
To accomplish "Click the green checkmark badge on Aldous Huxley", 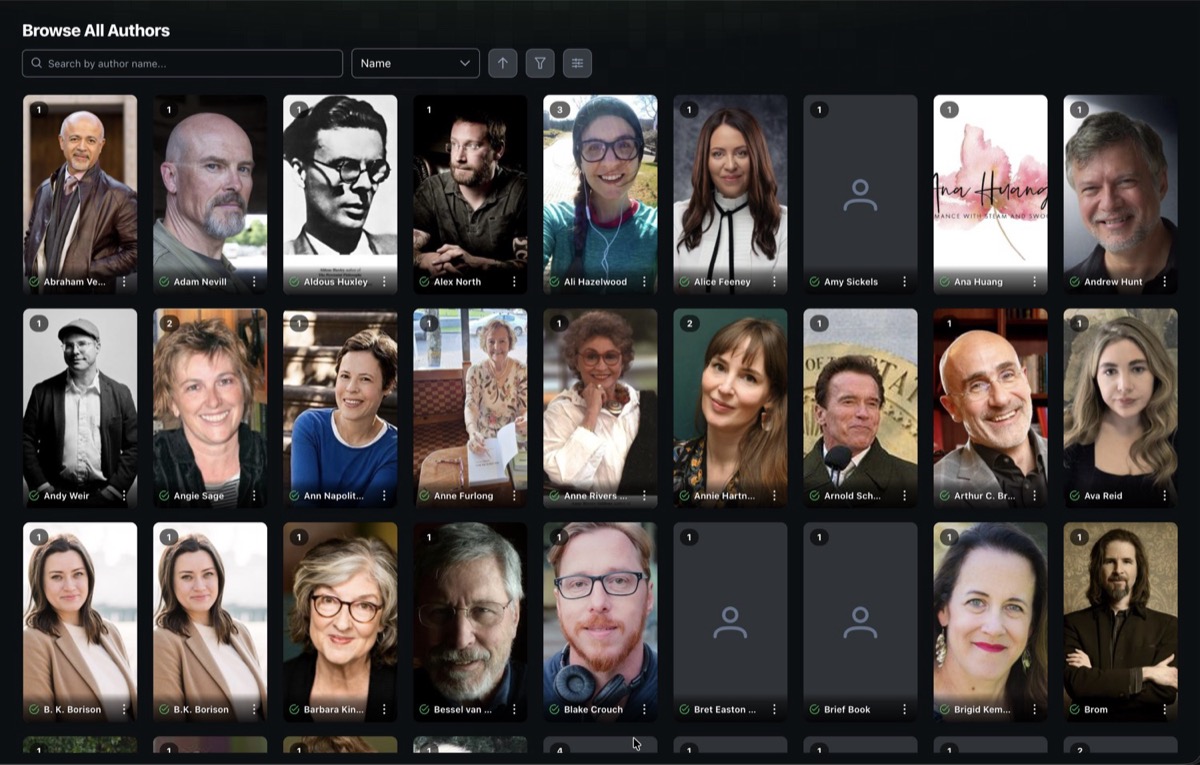I will [x=291, y=282].
